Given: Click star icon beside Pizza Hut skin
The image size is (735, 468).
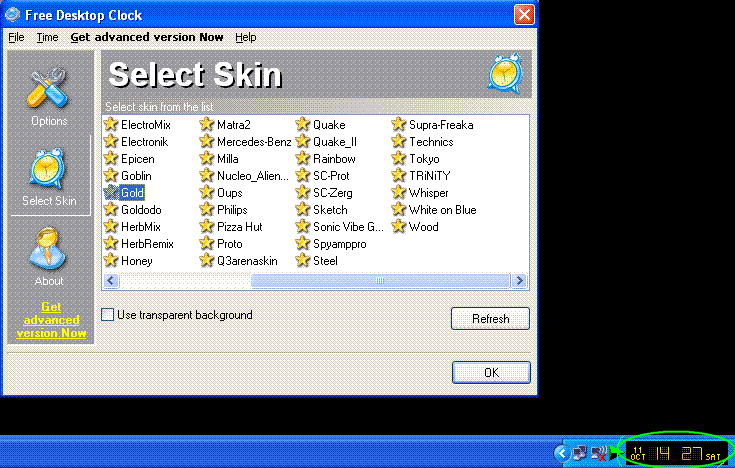Looking at the screenshot, I should click(x=207, y=227).
